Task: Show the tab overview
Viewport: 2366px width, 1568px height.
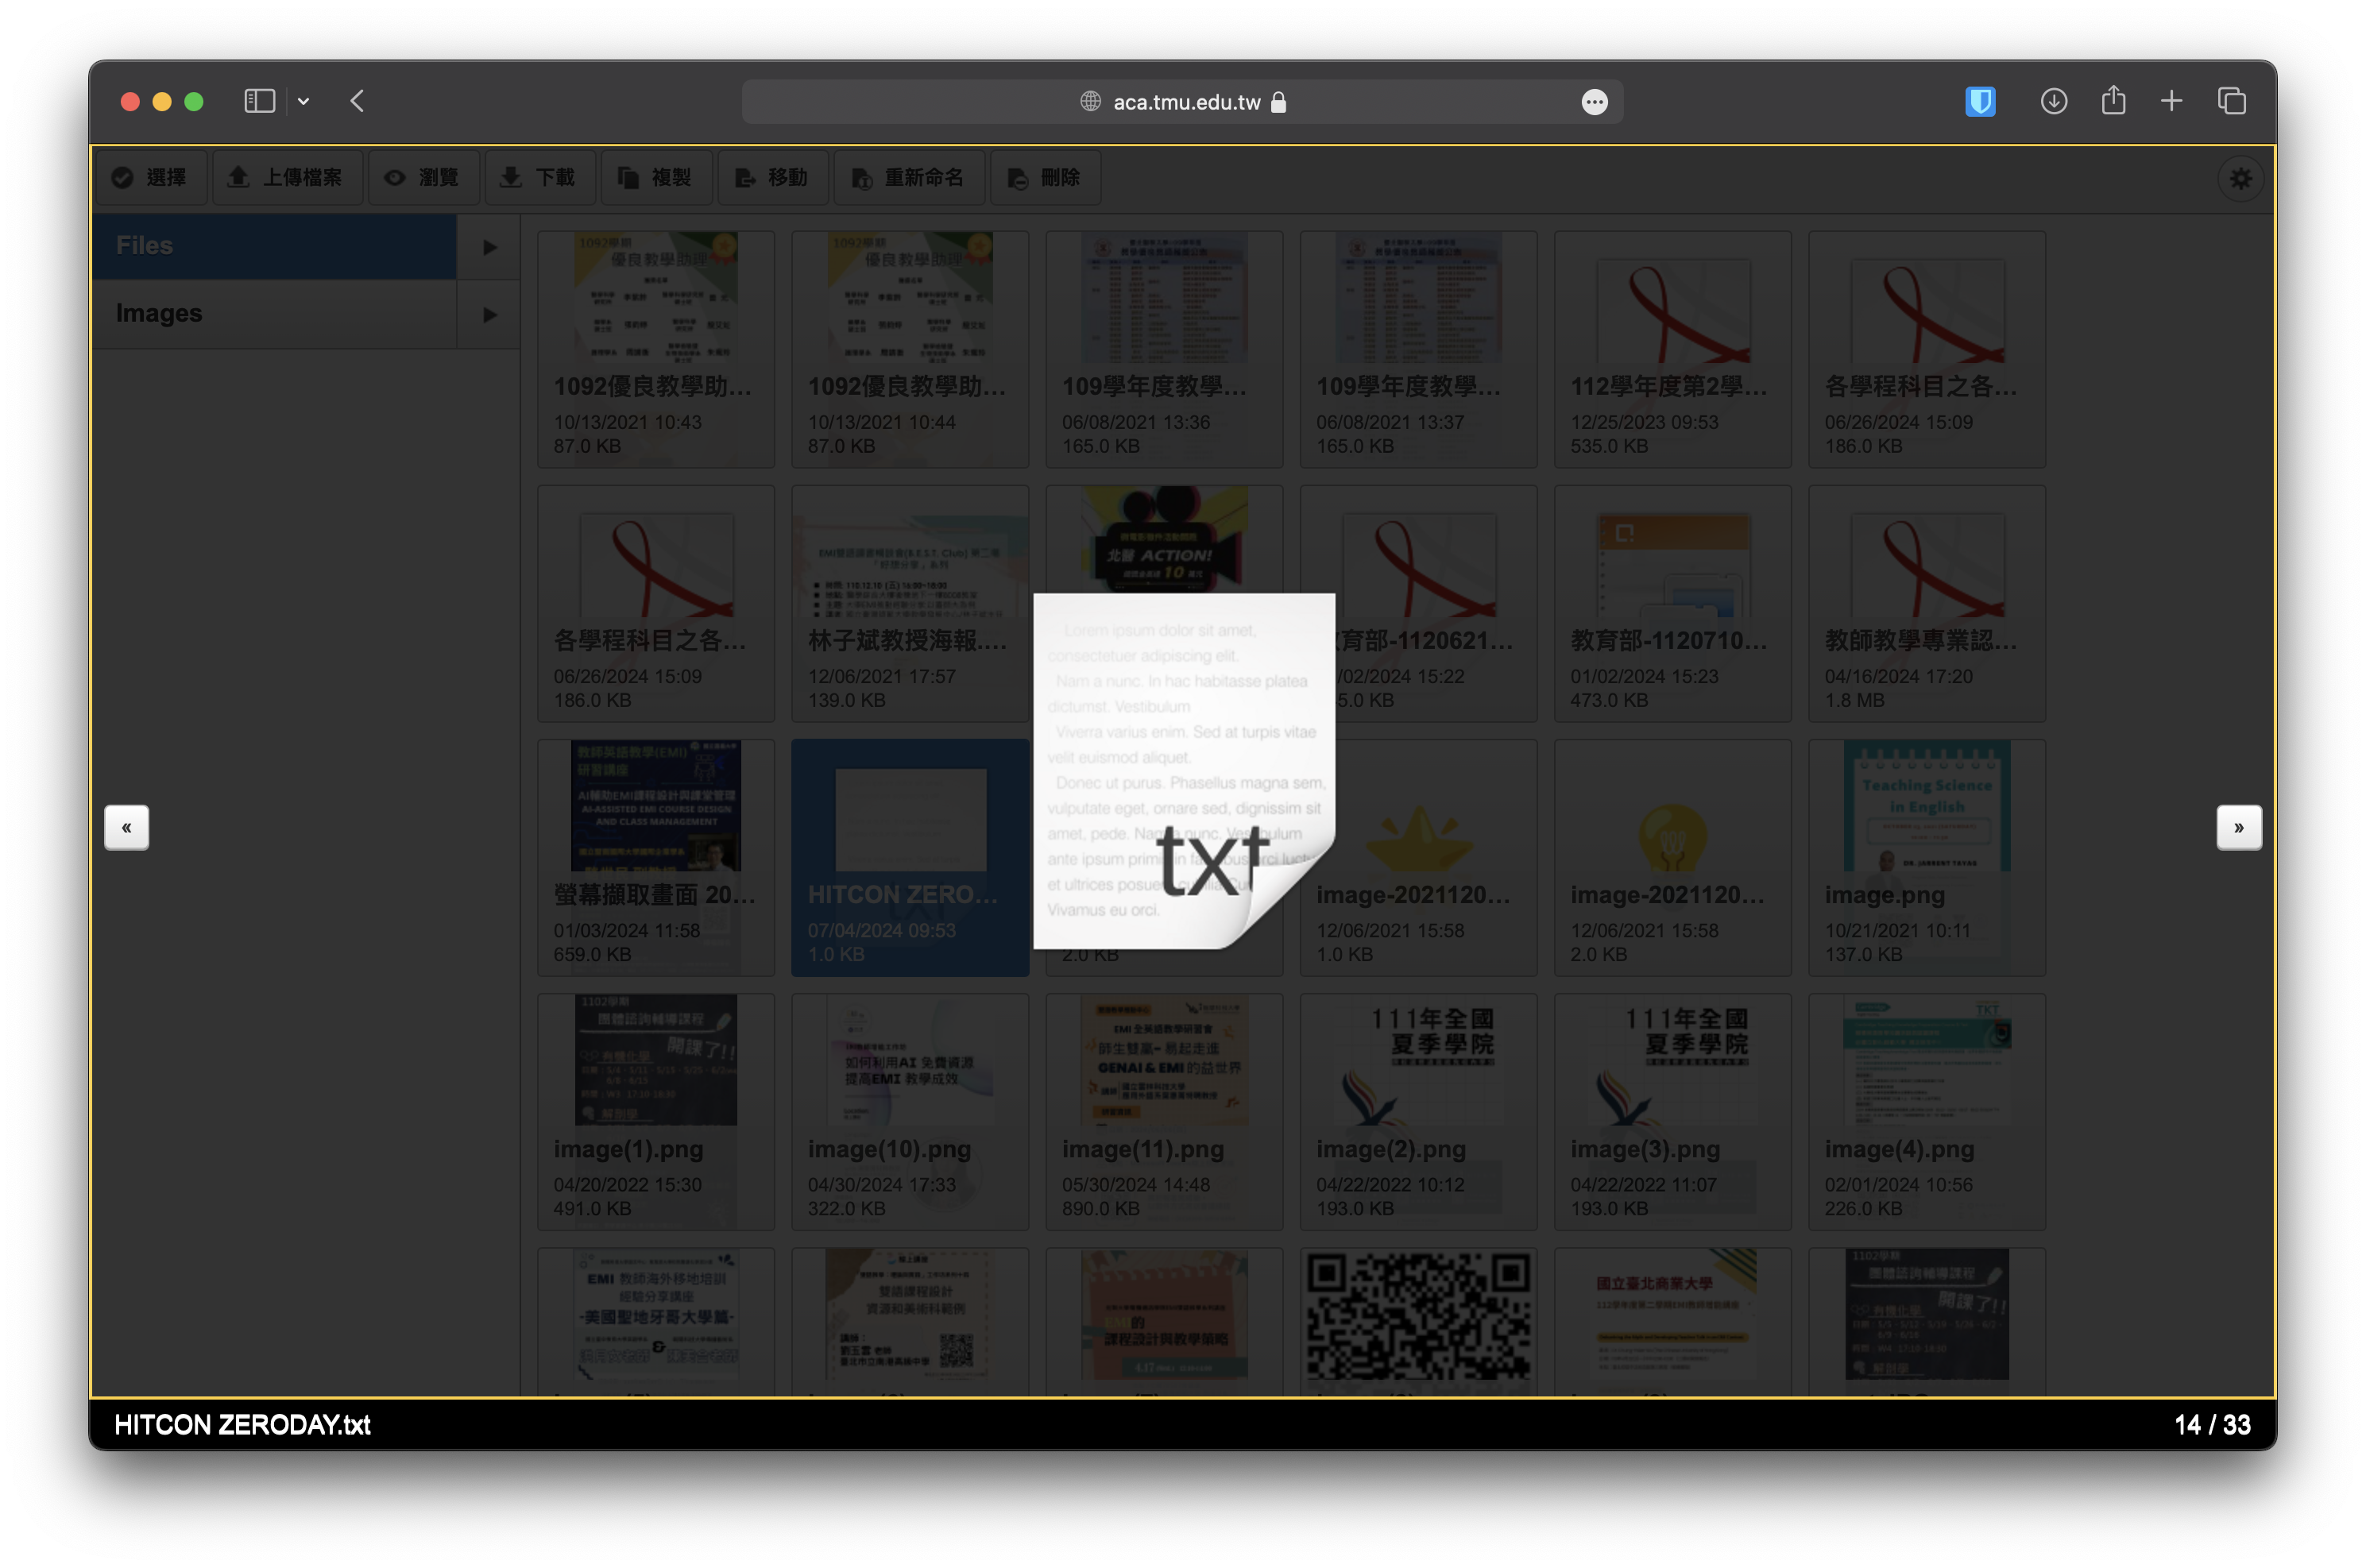Action: coord(2231,101)
